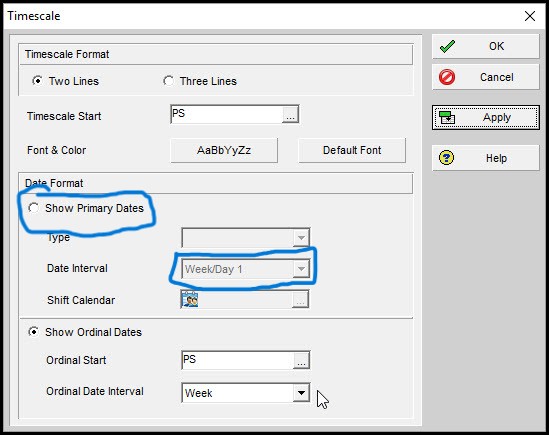This screenshot has width=549, height=435.
Task: Click the red Cancel prohibition icon
Action: pyautogui.click(x=447, y=77)
